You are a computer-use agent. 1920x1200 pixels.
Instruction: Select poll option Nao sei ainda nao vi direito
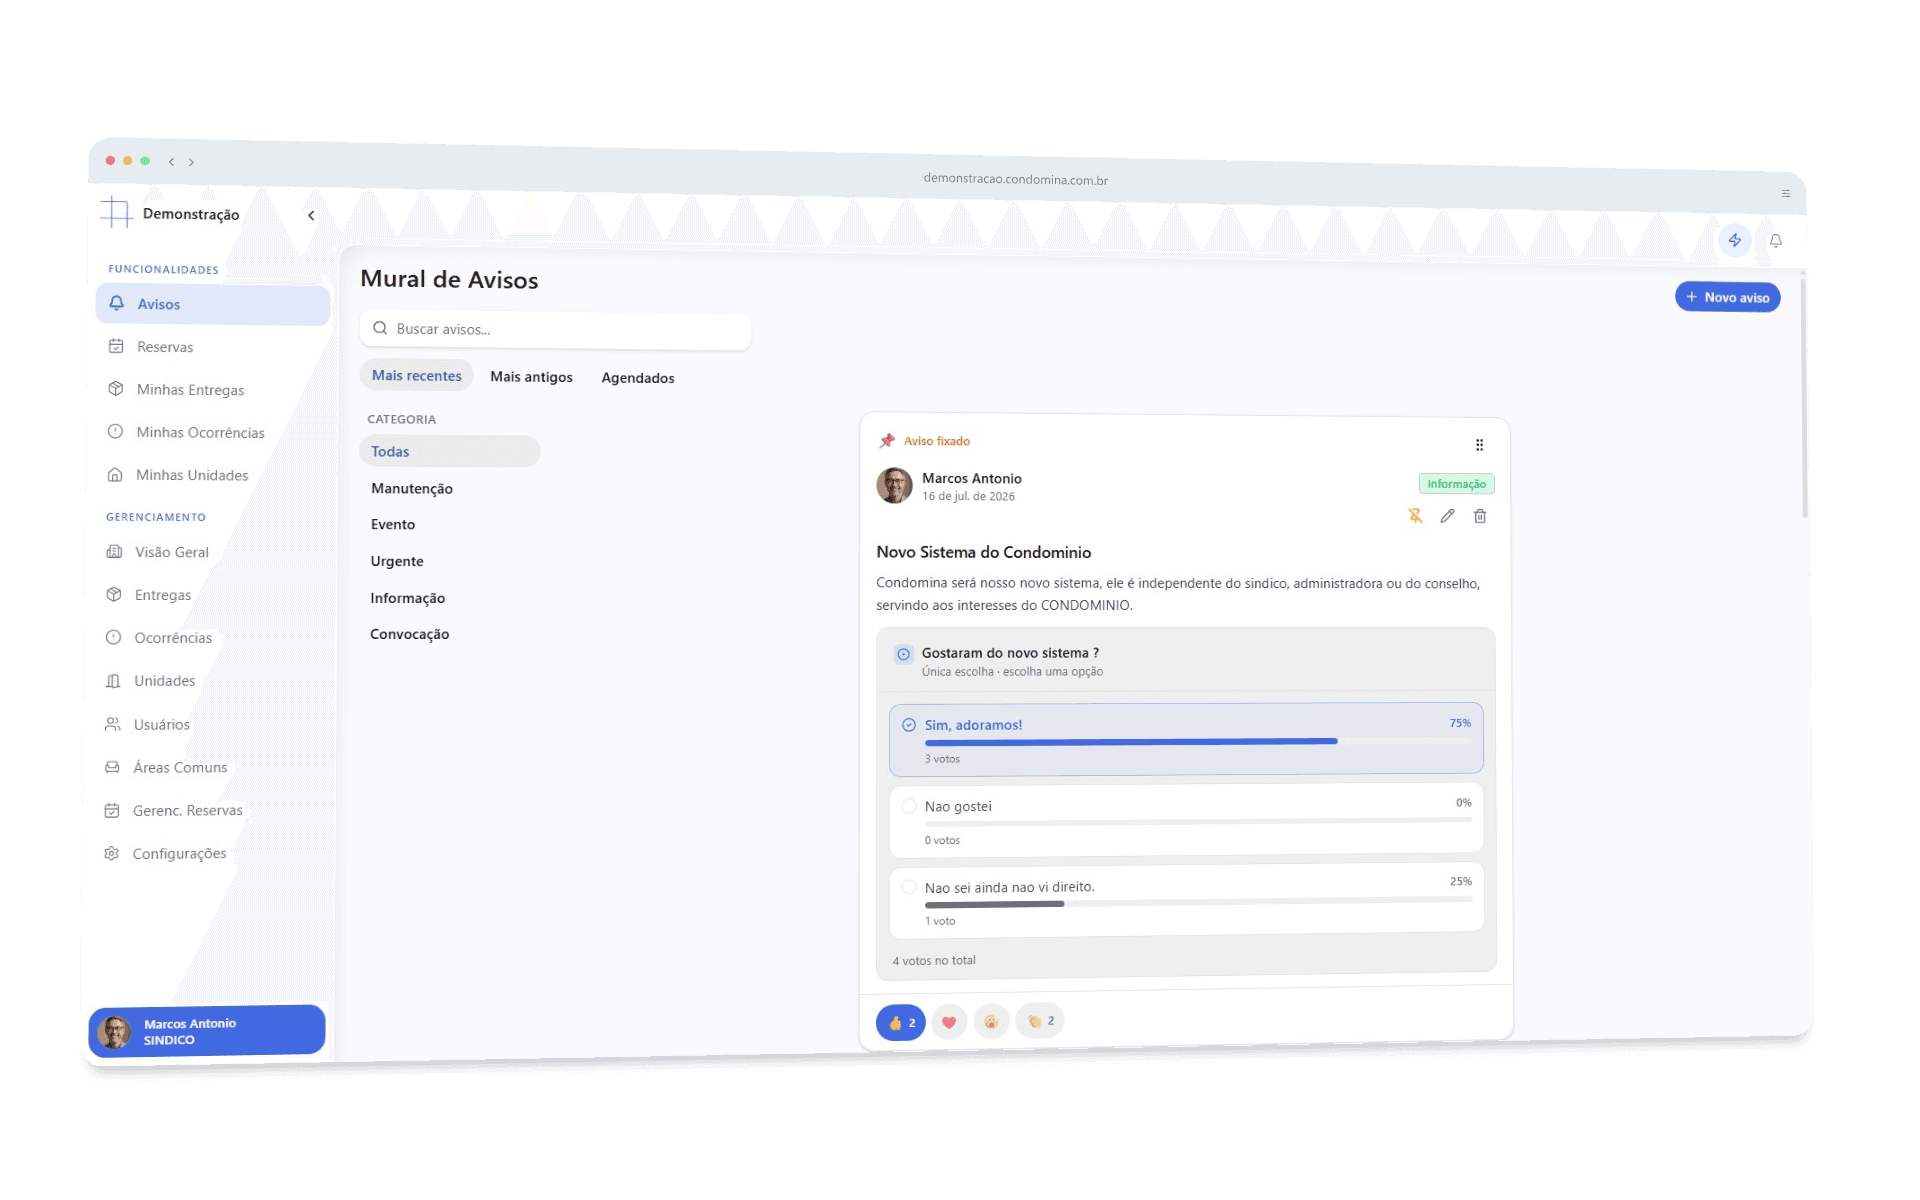1186,901
